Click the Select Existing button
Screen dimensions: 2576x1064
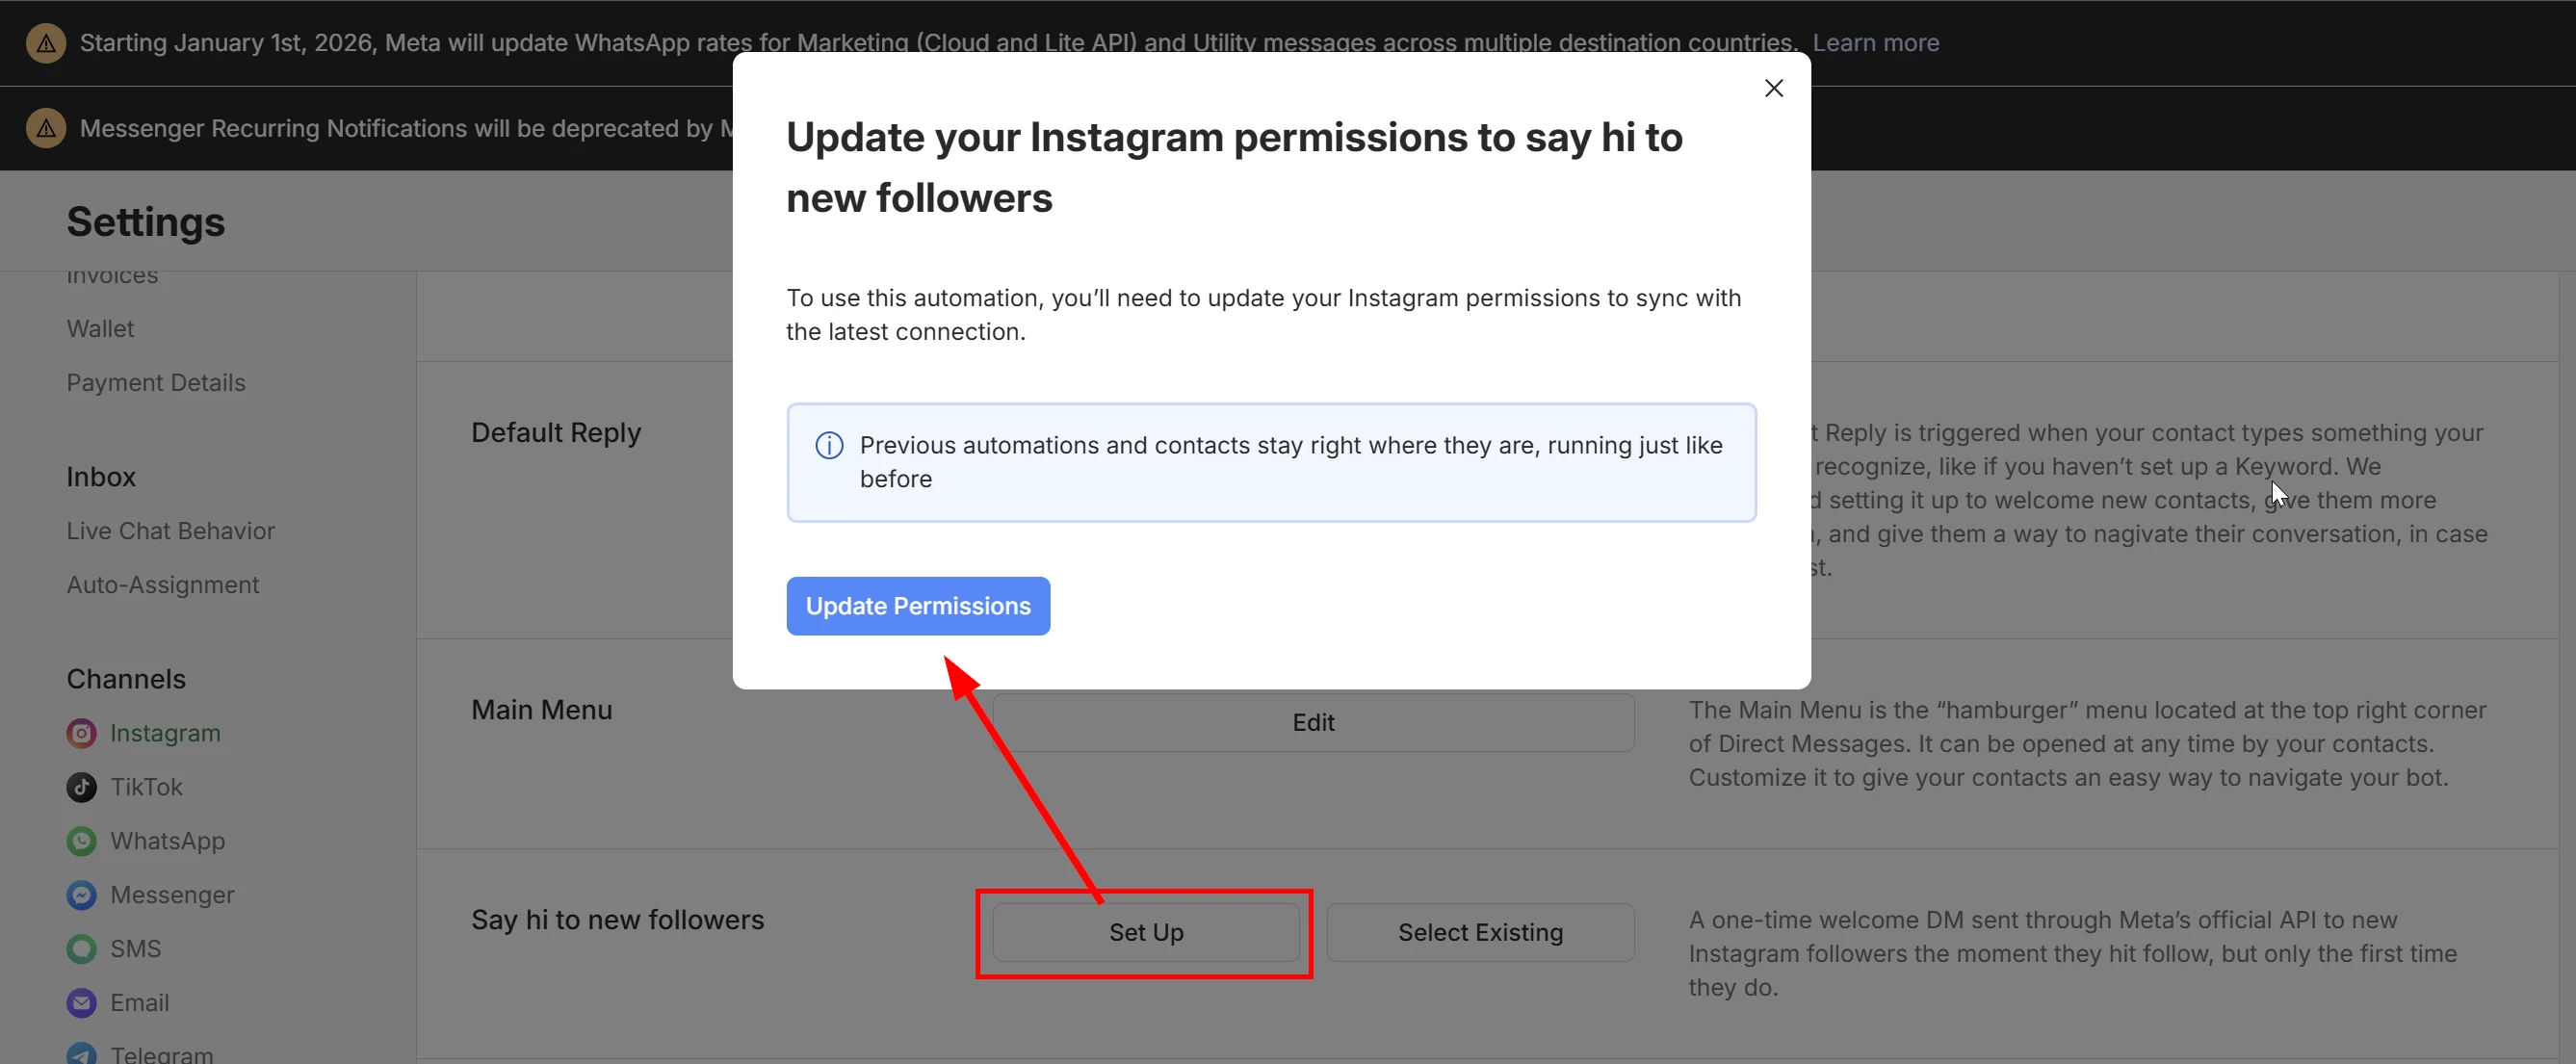point(1479,932)
